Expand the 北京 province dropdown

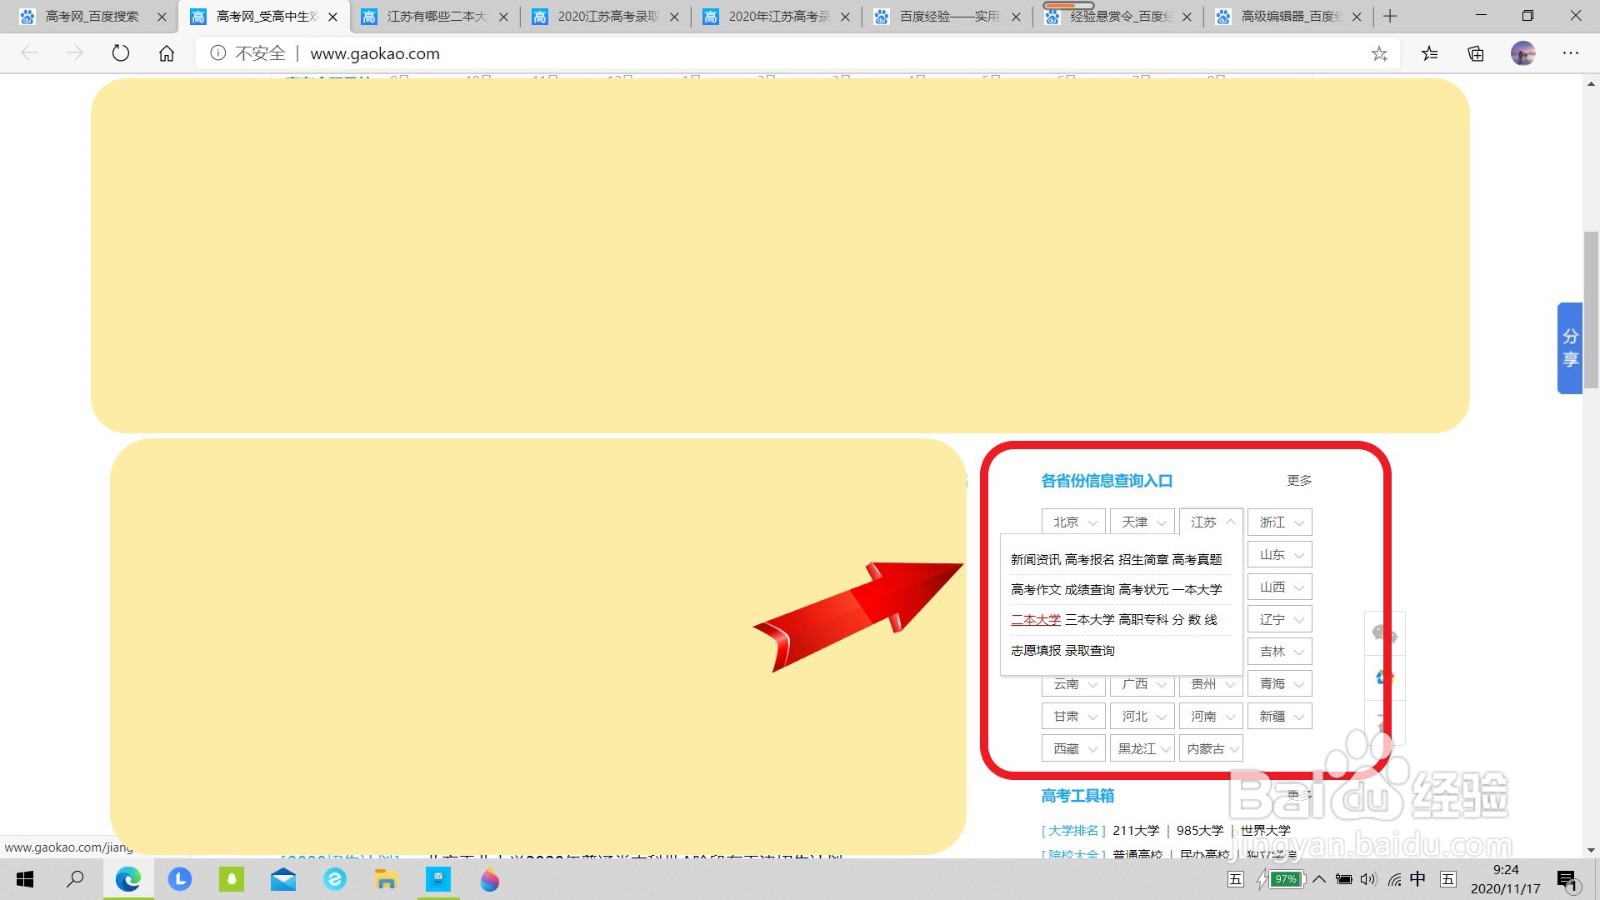[1073, 522]
